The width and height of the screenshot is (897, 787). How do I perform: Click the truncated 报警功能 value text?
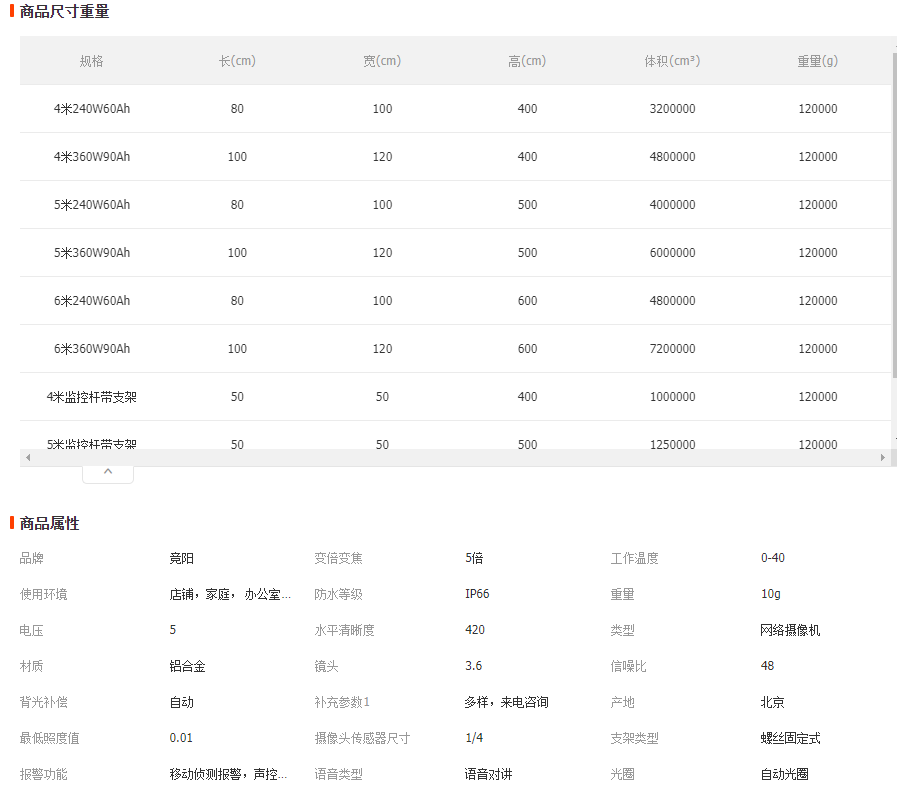tap(230, 775)
